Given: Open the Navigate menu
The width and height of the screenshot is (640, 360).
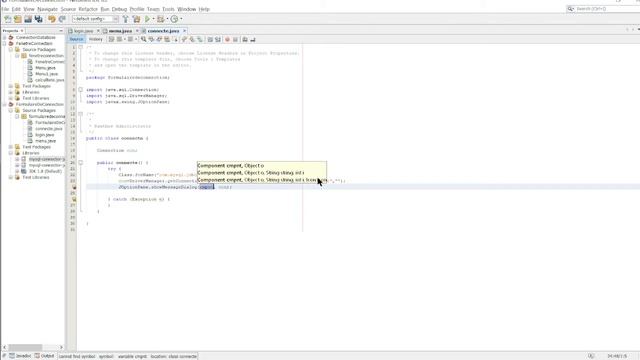Looking at the screenshot, I should (47, 9).
